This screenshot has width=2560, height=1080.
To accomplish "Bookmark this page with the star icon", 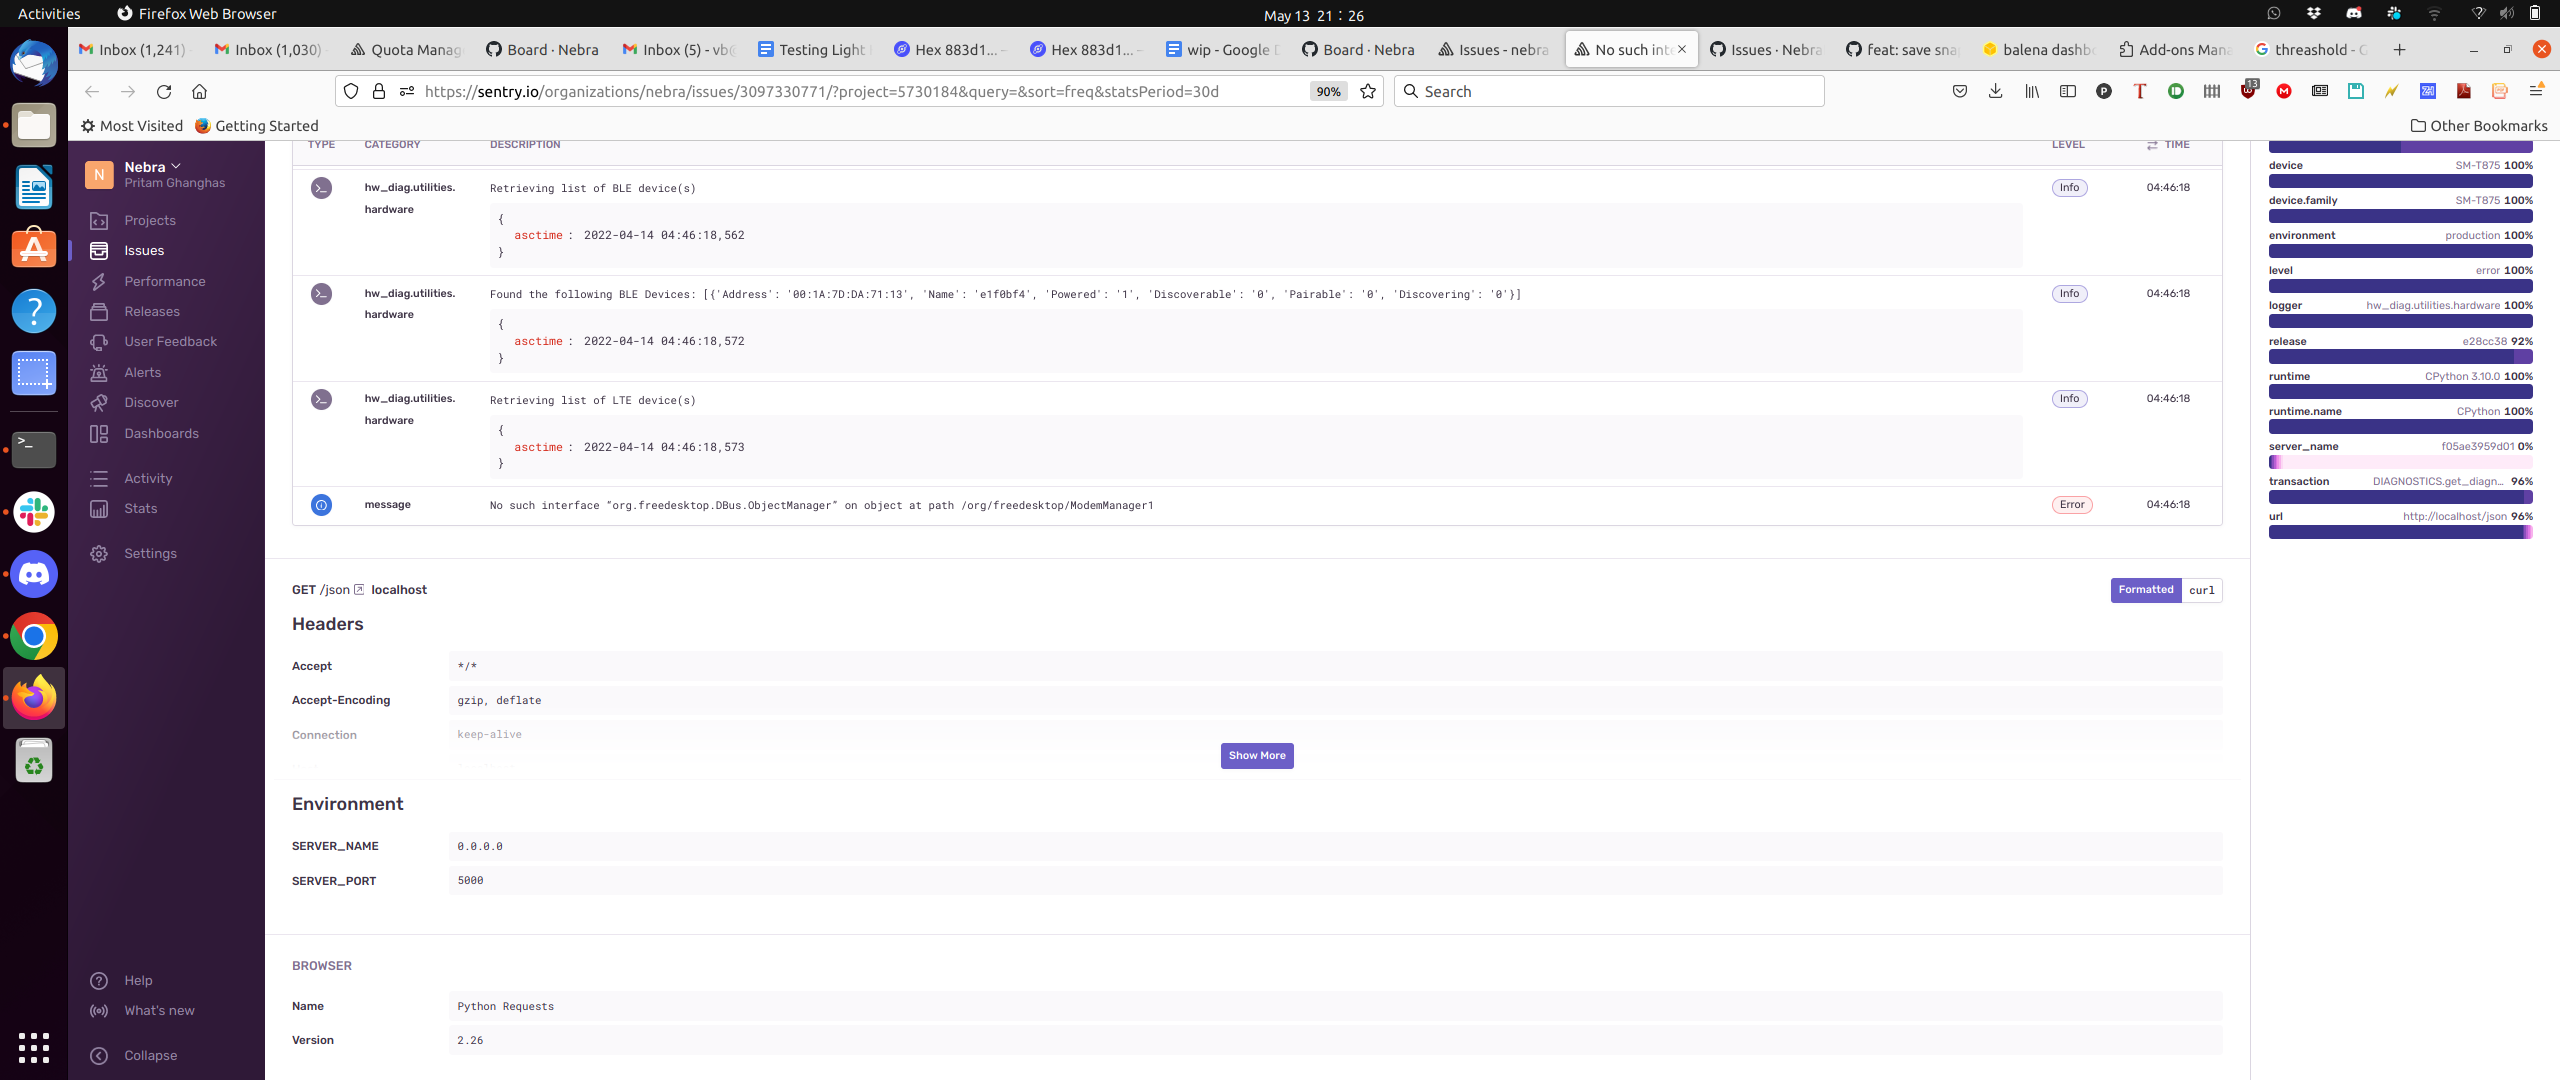I will click(1367, 91).
